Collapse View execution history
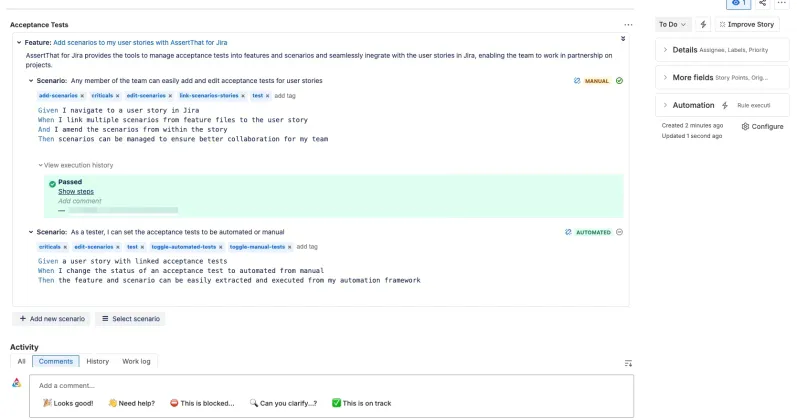Viewport: 797px width, 420px height. (x=76, y=165)
